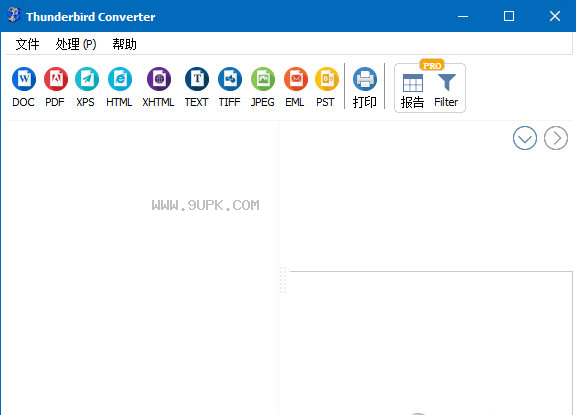Go to next with circled right arrow
576x415 pixels.
point(556,138)
